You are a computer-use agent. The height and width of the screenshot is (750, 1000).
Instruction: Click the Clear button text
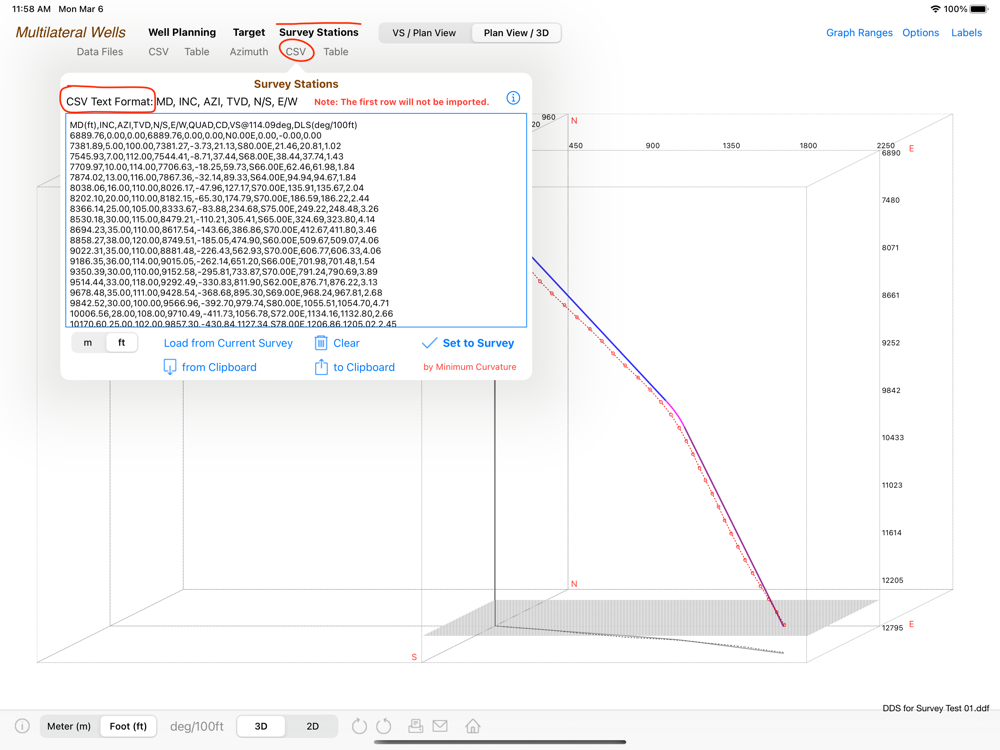tap(346, 342)
